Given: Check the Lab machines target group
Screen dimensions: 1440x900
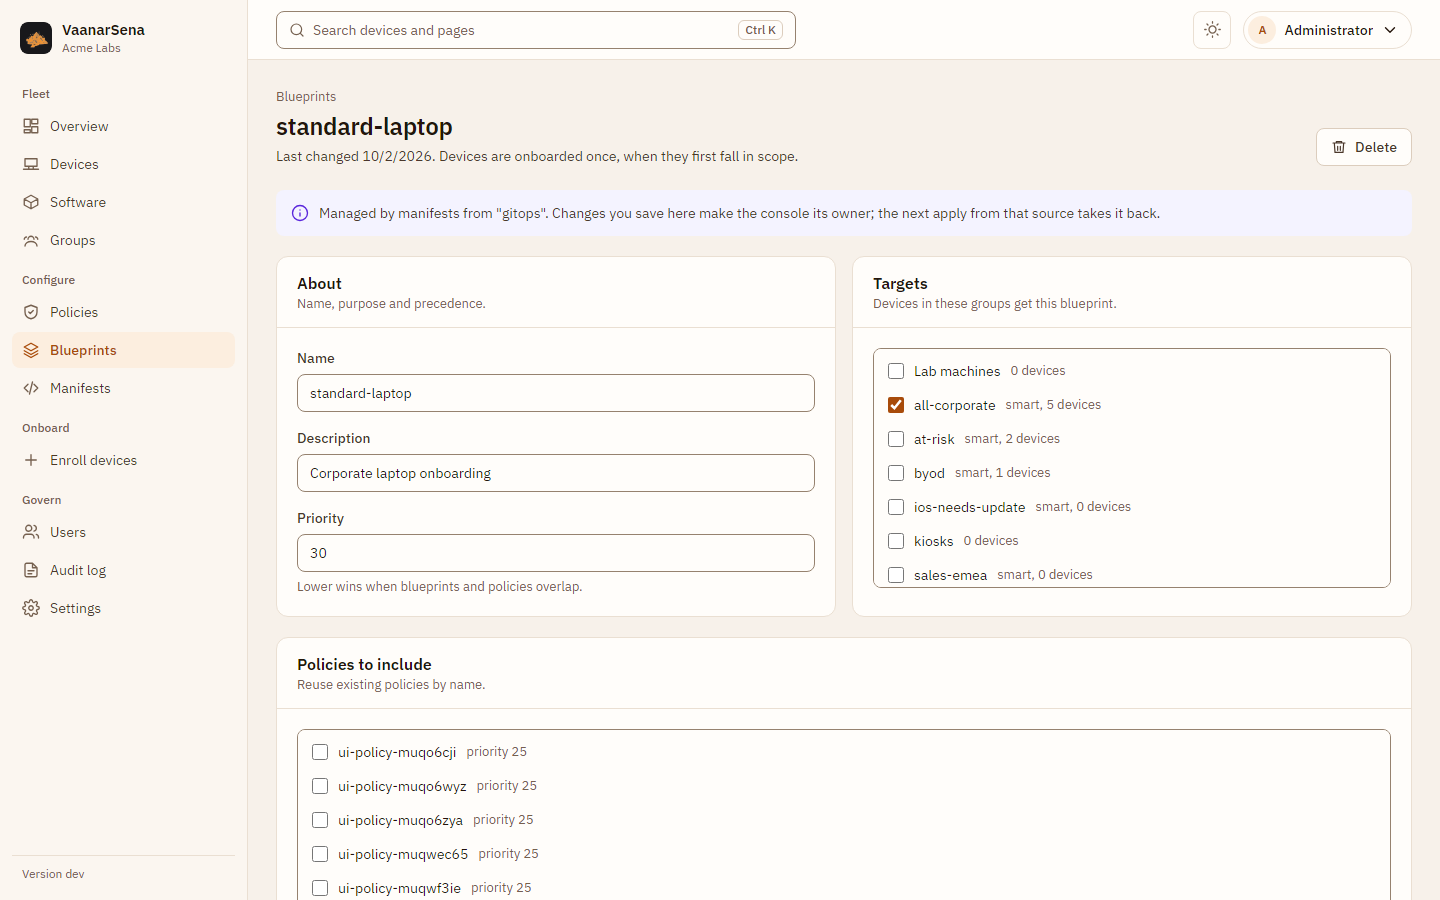Looking at the screenshot, I should point(896,371).
